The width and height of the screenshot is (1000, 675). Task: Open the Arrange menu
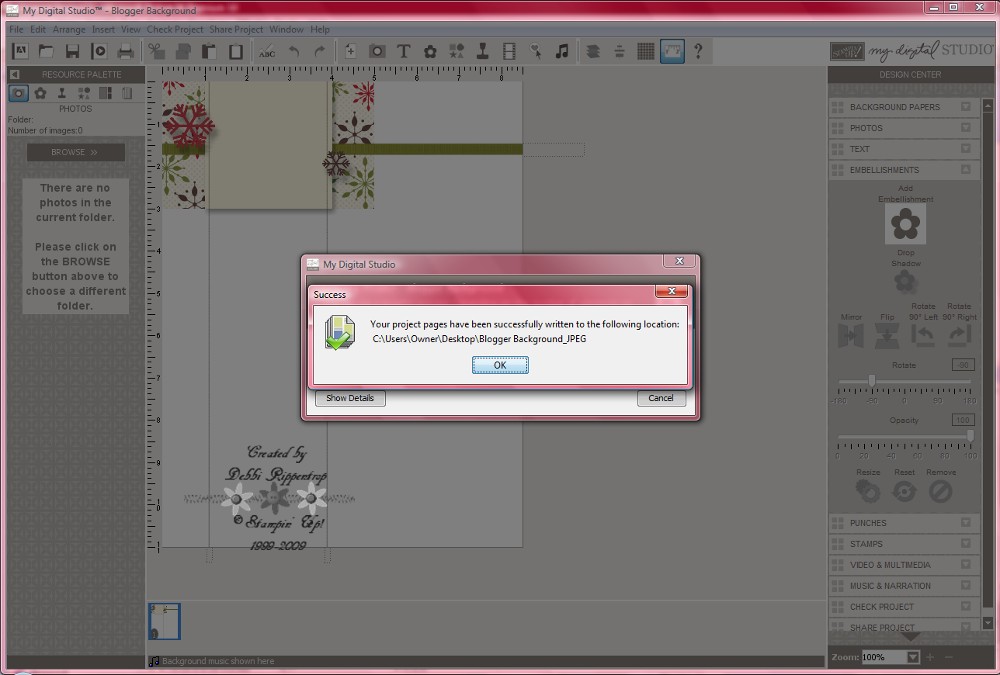(69, 29)
